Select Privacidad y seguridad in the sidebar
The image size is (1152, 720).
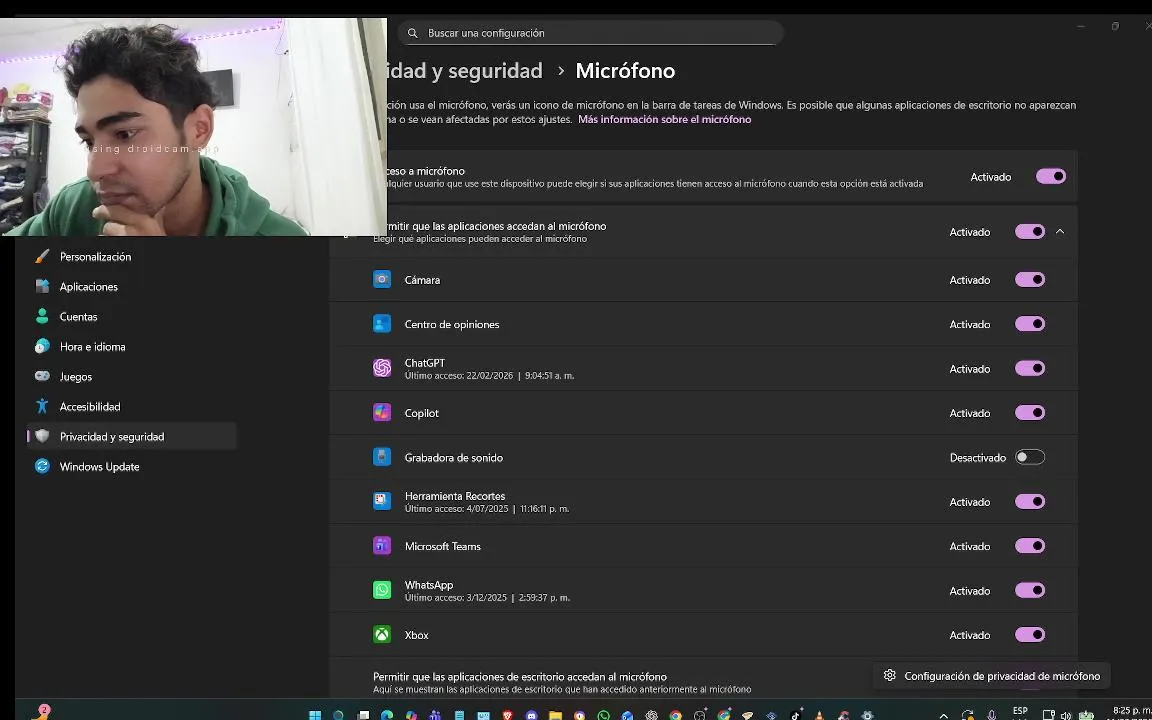coord(132,436)
